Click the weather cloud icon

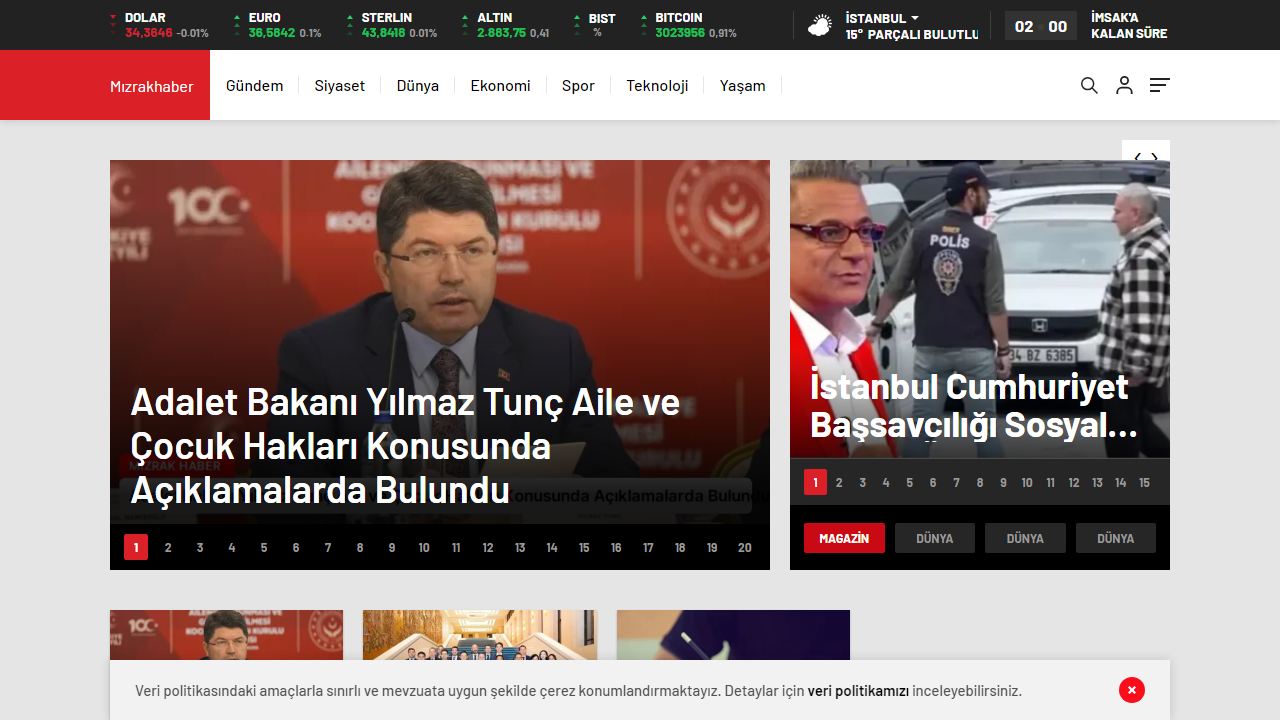point(820,26)
